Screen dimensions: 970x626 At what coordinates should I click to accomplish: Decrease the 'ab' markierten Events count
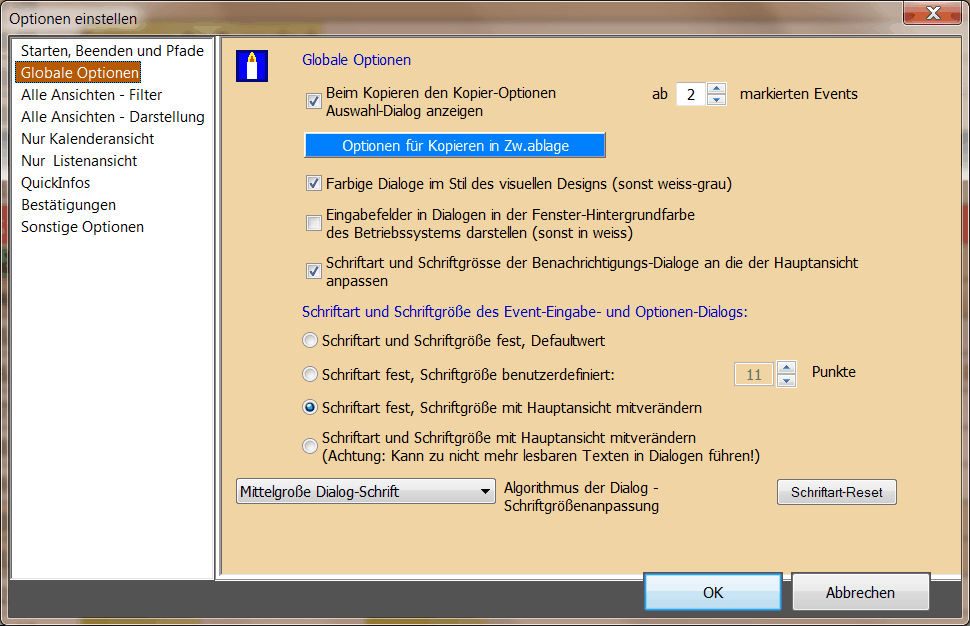pos(716,100)
